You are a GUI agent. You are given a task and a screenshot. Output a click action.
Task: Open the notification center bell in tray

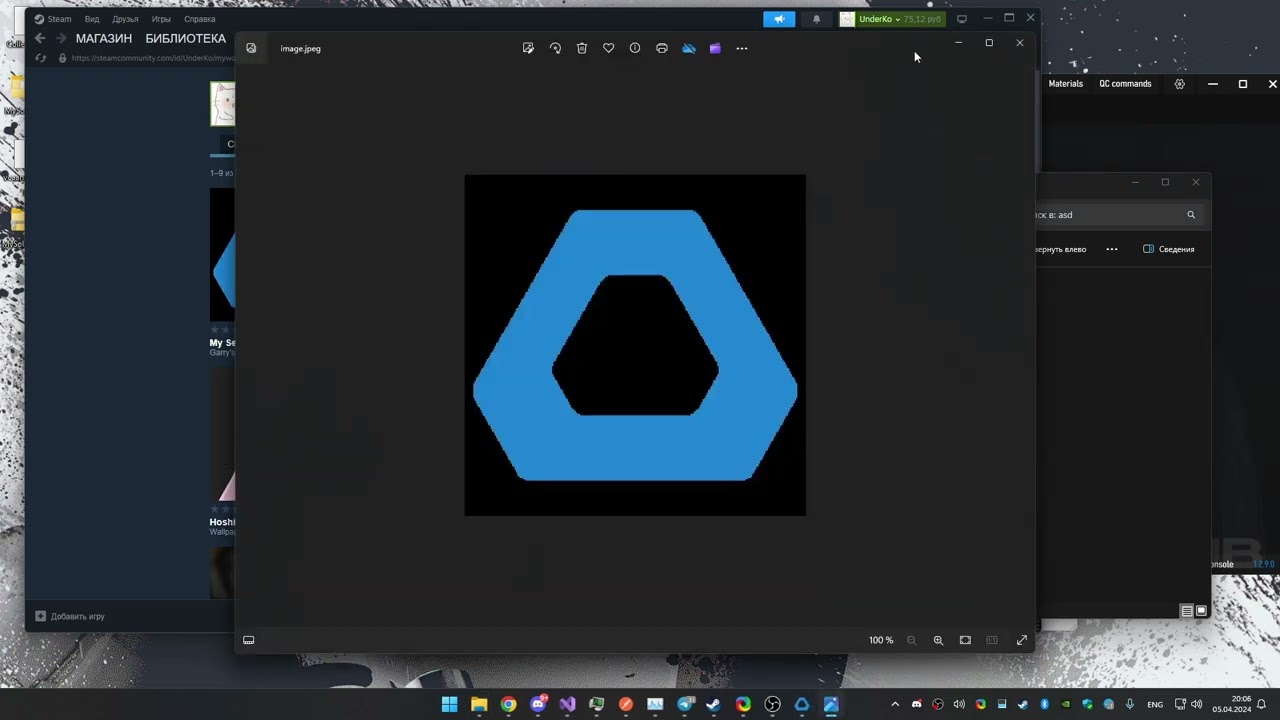click(1262, 704)
